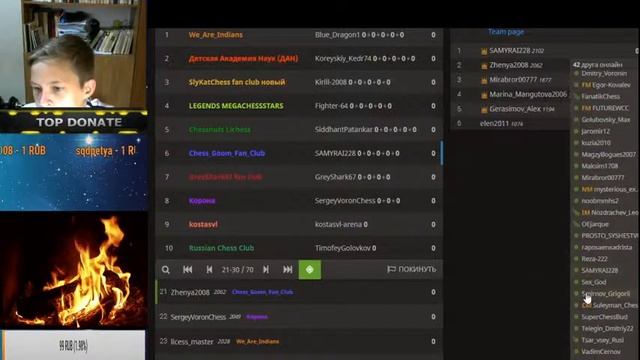This screenshot has height=360, width=640.
Task: Open friend MagzyBogues2007
Action: (609, 155)
